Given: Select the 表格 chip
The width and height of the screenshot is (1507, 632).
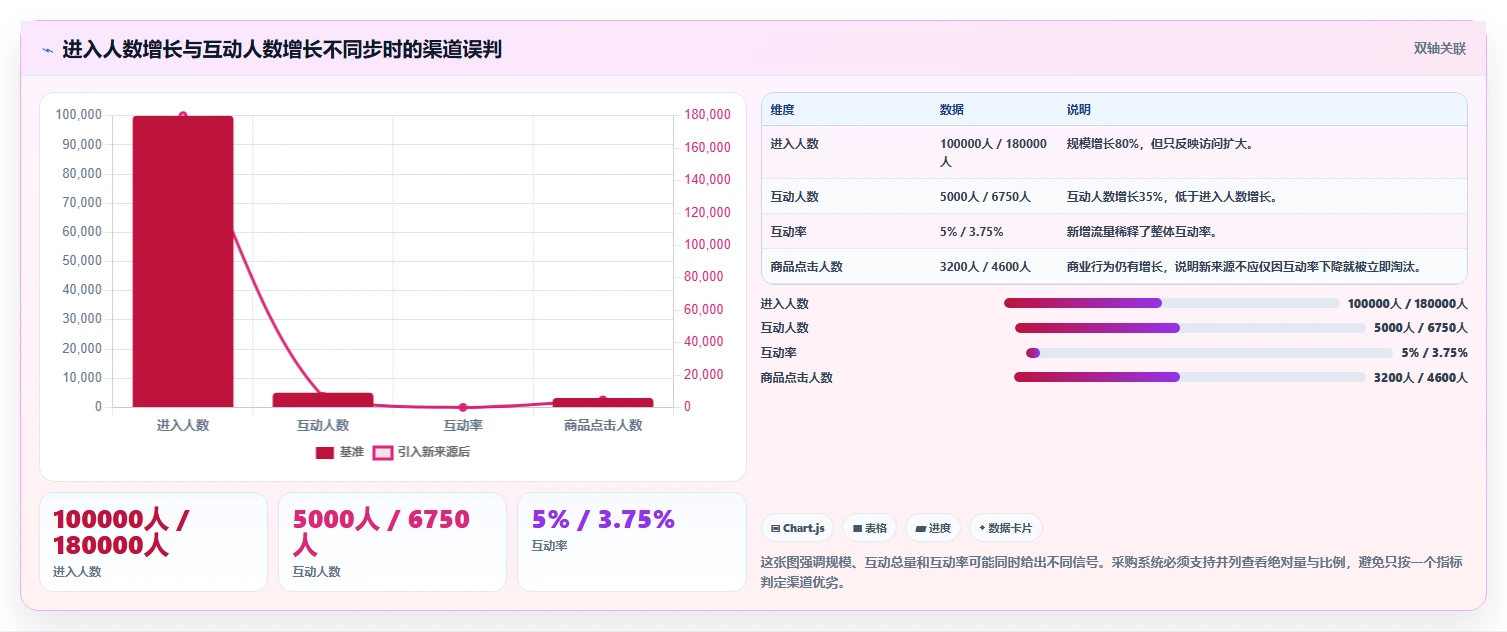Looking at the screenshot, I should [x=870, y=528].
